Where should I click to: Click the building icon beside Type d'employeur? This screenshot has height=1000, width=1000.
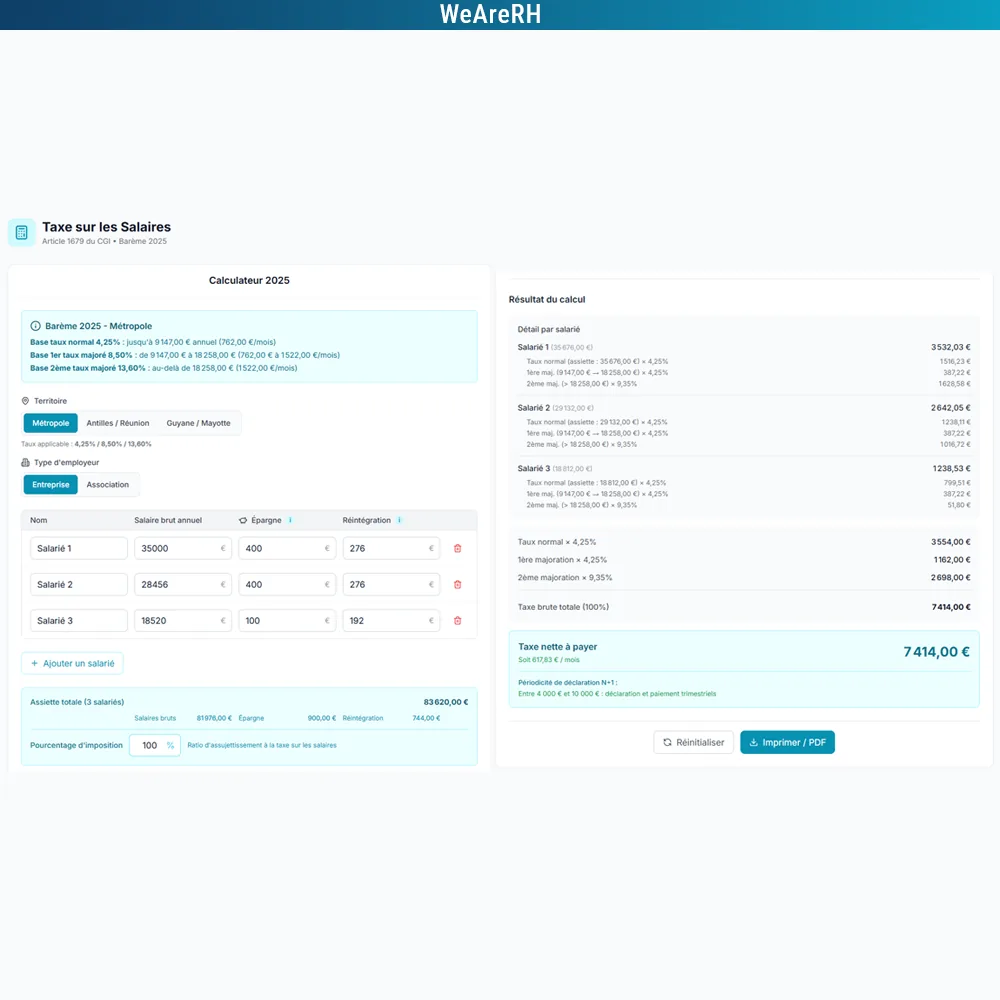[x=26, y=462]
